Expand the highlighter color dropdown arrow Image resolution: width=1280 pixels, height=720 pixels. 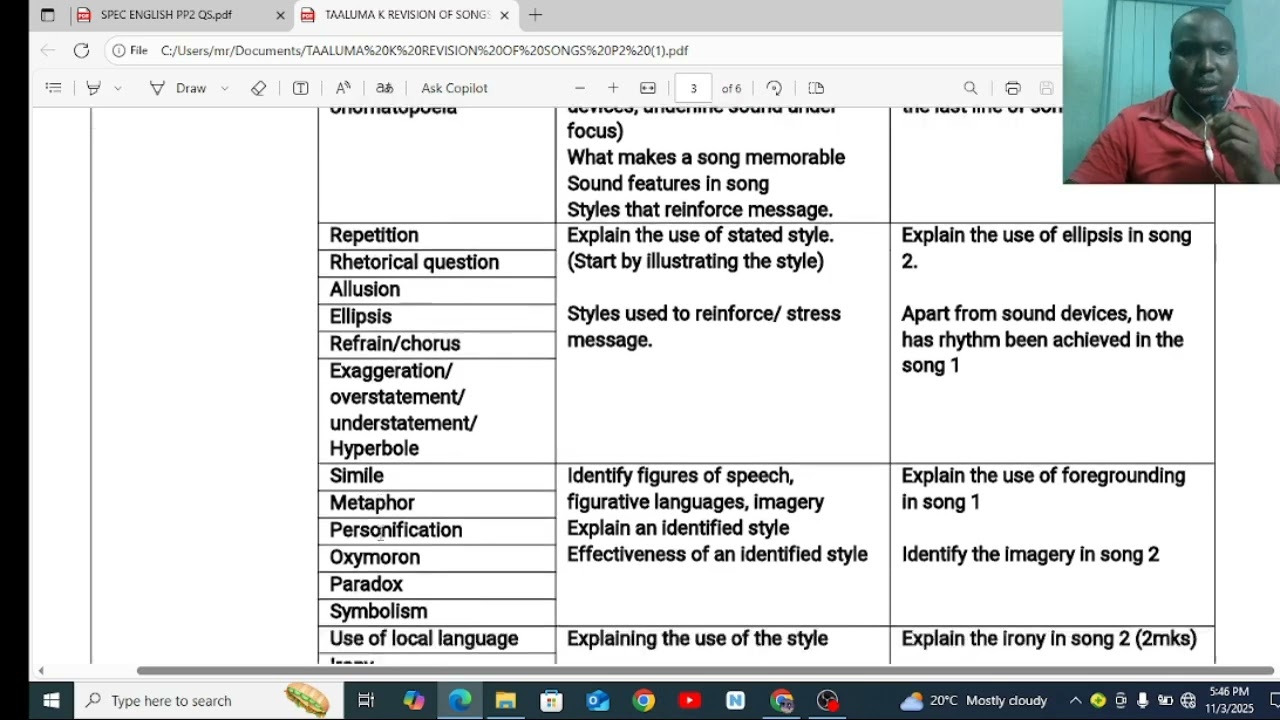[118, 88]
